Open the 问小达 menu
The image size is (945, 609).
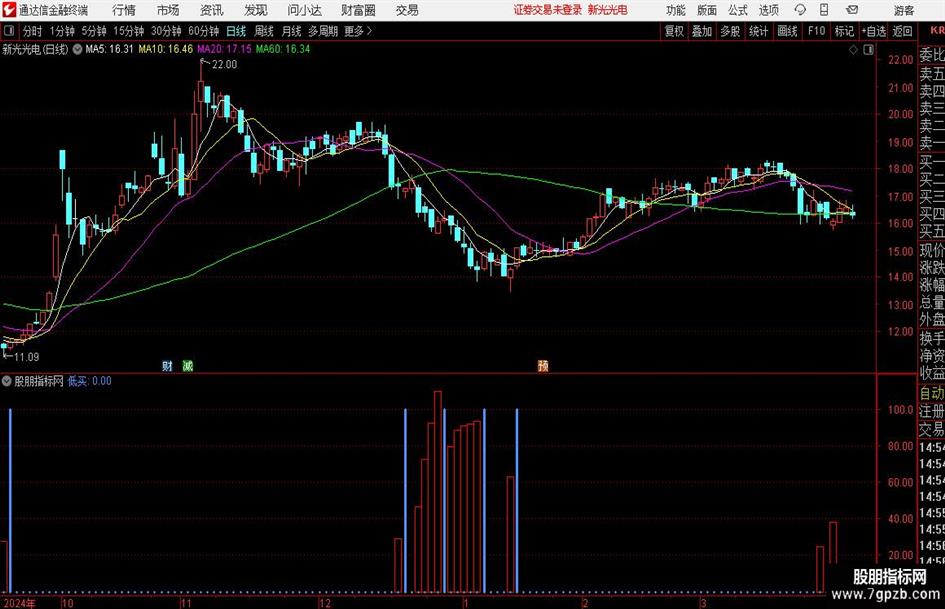click(304, 10)
